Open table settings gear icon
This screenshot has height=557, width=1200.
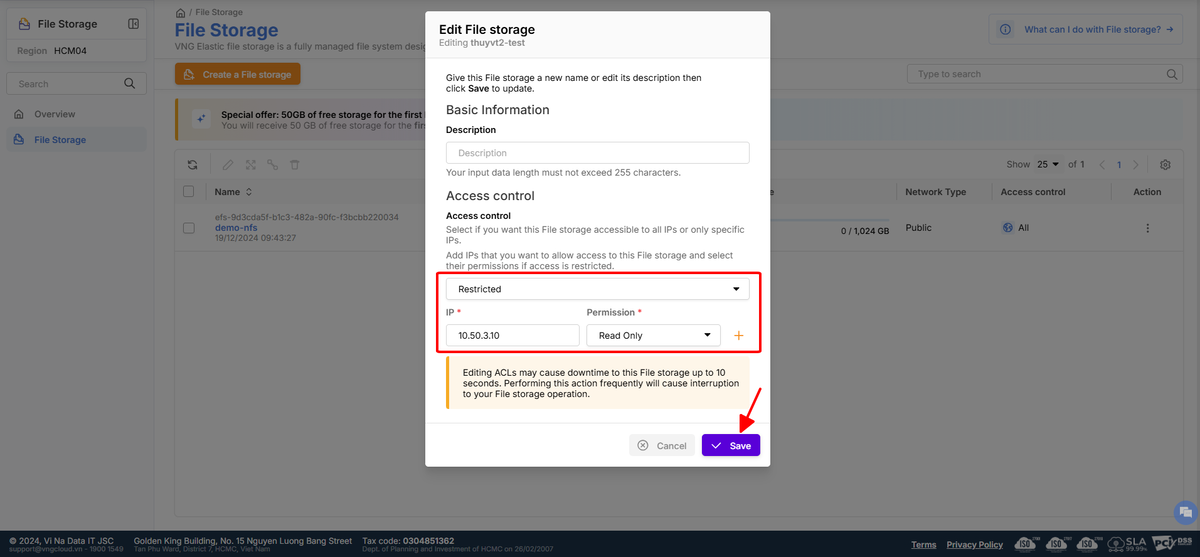[x=1165, y=165]
